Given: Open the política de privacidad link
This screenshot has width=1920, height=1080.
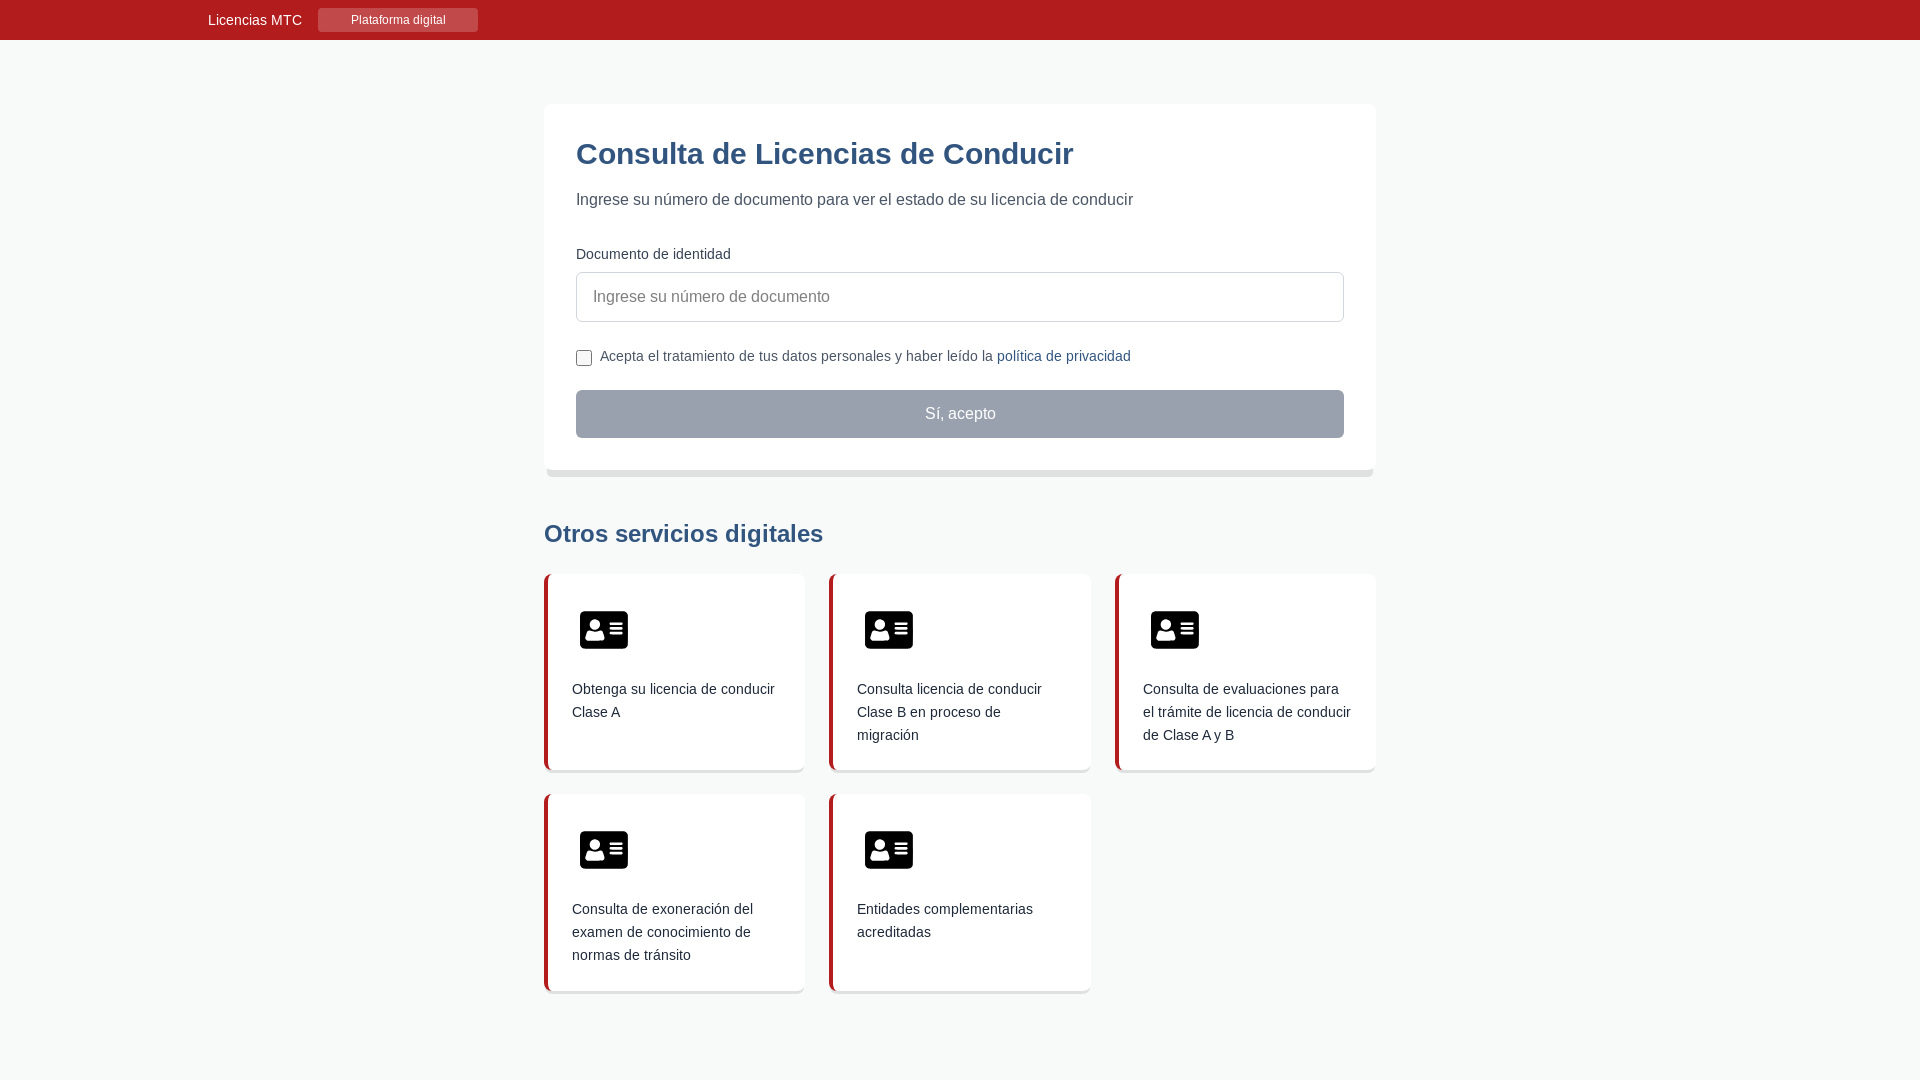Looking at the screenshot, I should tap(1063, 356).
